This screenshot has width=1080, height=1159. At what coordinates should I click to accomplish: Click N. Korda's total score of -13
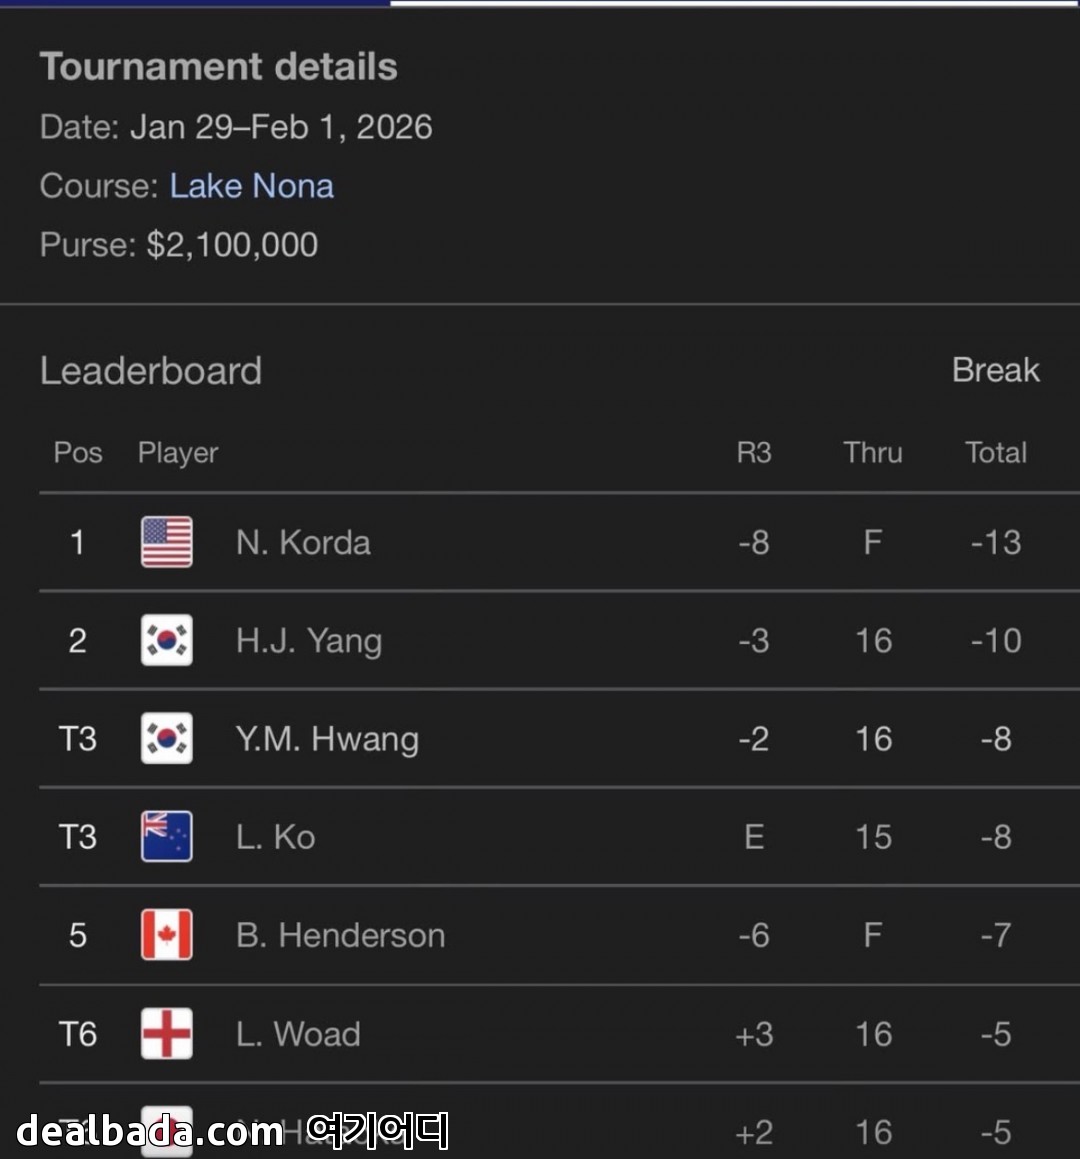pos(996,542)
